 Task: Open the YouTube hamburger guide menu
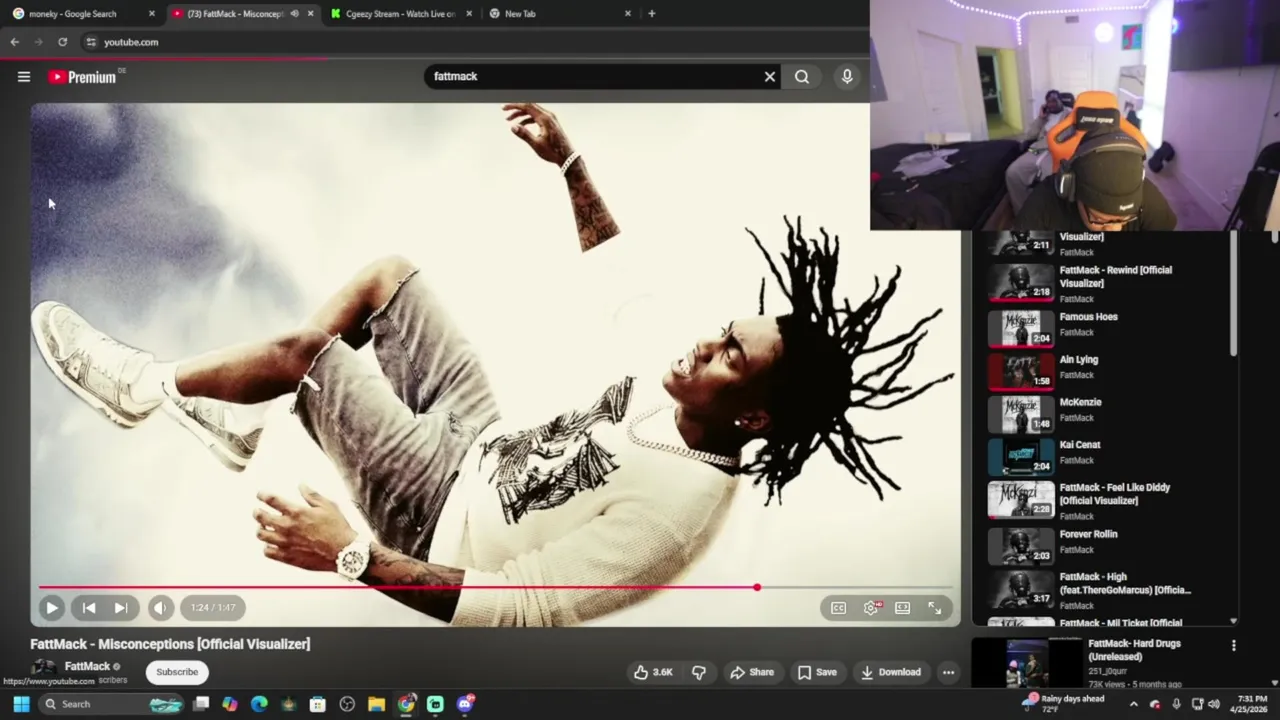point(24,77)
